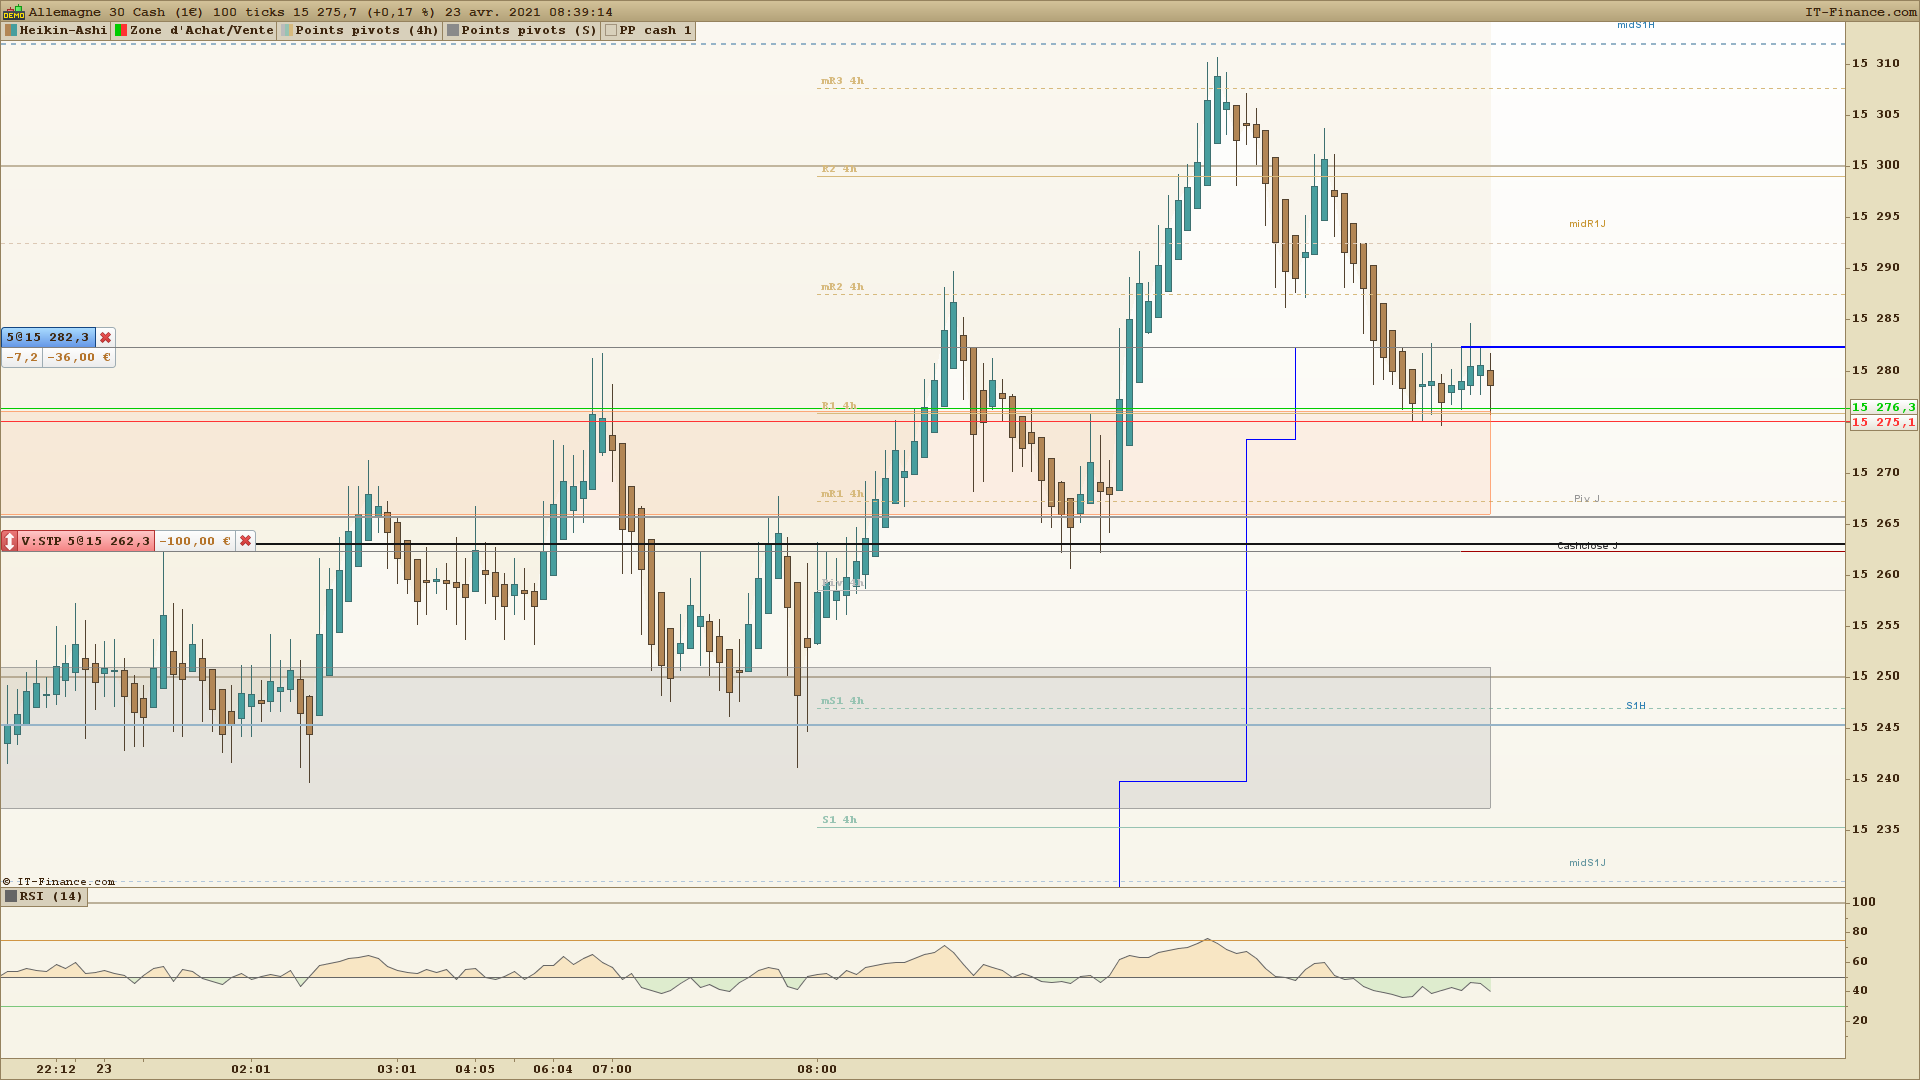Click the IT-Finance.com link at top right

tap(1860, 12)
